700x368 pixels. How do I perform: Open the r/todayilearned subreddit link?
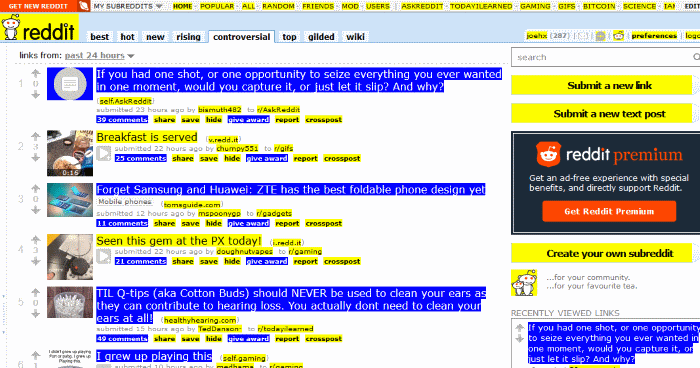(285, 329)
